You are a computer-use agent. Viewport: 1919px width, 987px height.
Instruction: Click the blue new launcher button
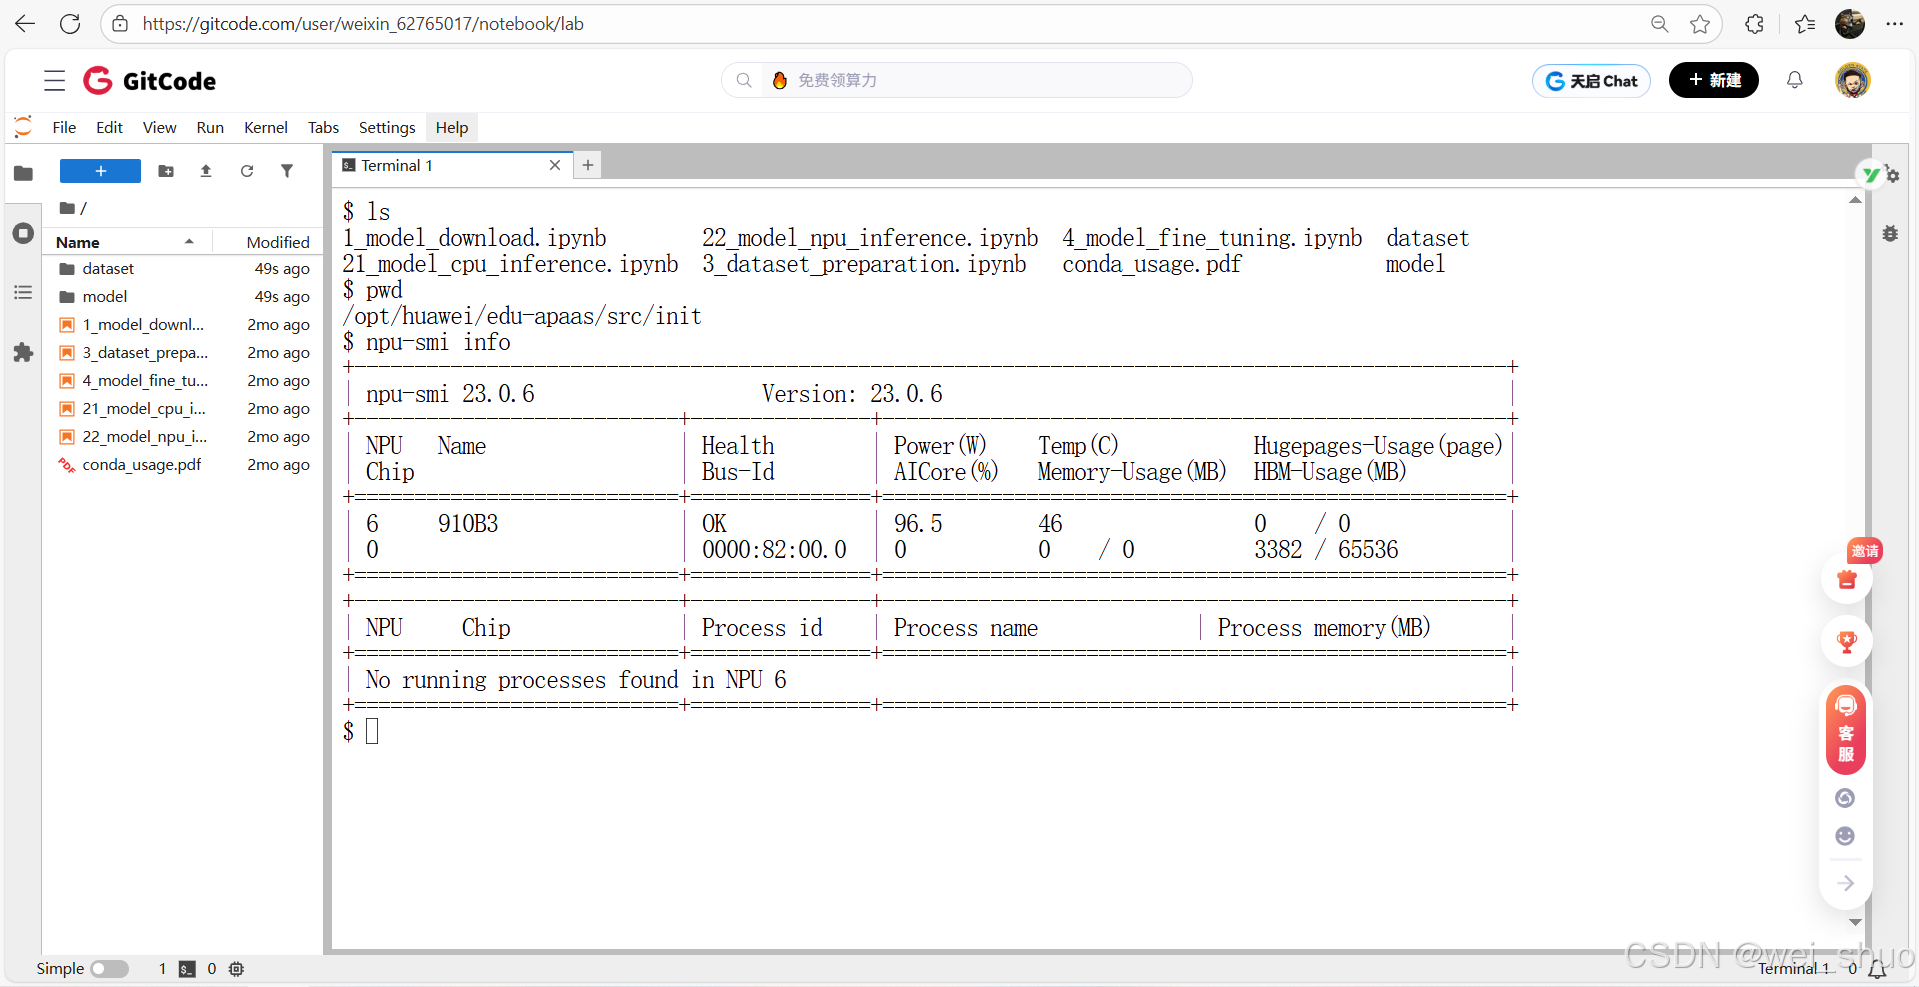coord(100,171)
